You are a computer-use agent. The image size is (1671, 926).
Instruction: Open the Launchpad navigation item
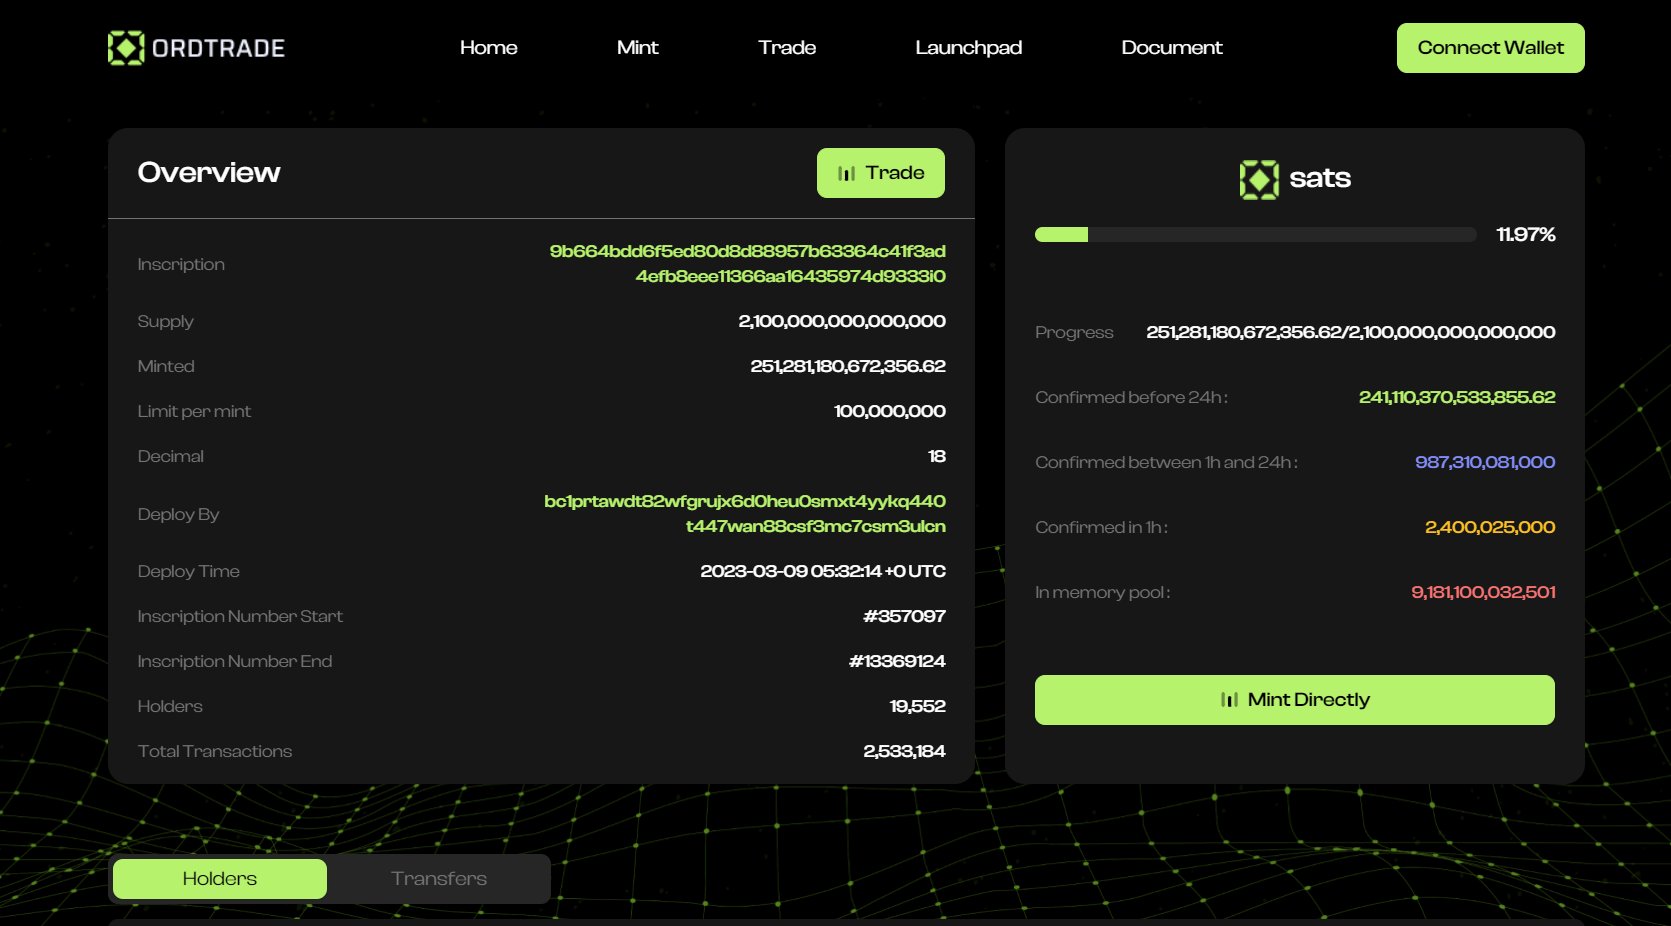pyautogui.click(x=969, y=48)
